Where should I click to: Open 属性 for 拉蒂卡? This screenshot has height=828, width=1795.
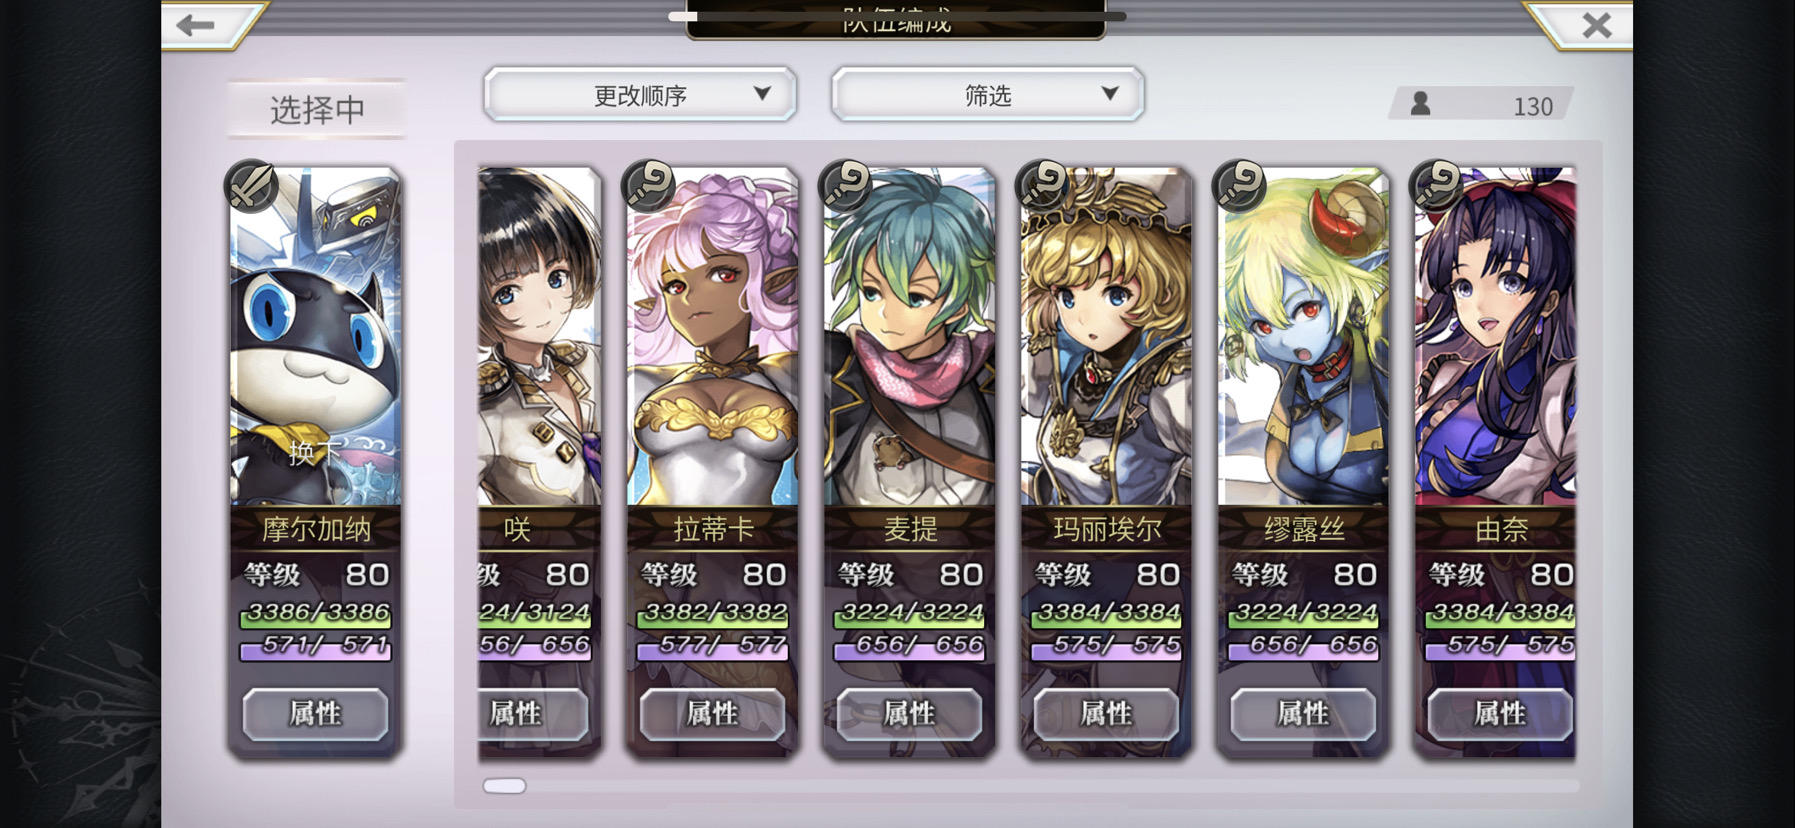coord(712,714)
